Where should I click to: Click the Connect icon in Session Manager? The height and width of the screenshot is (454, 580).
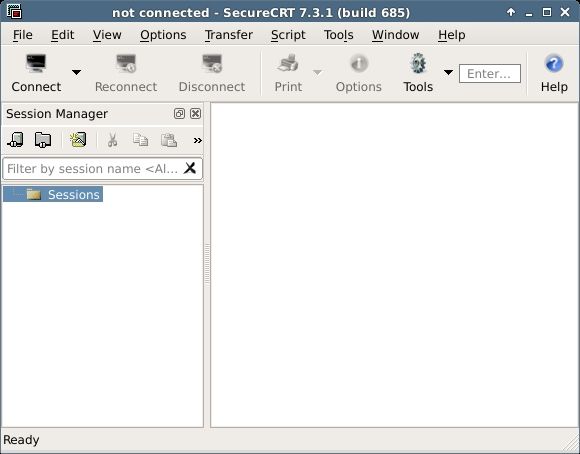pyautogui.click(x=15, y=140)
